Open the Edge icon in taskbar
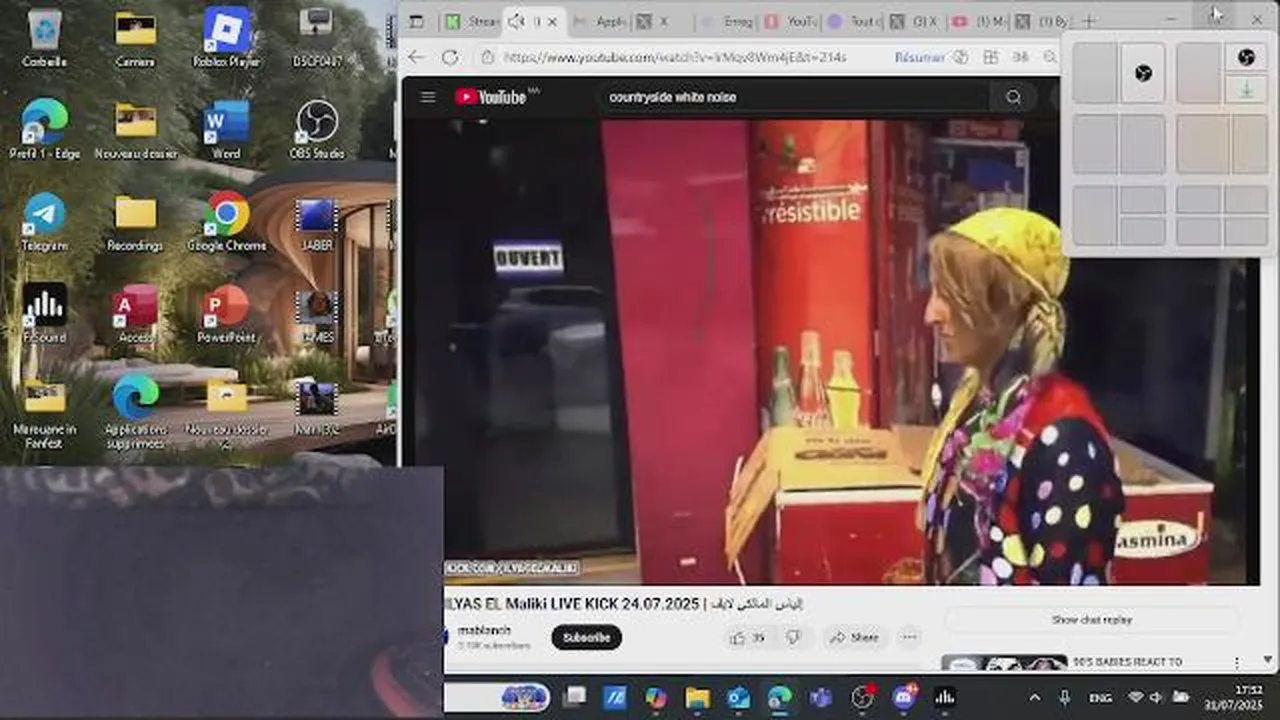This screenshot has height=720, width=1280. (x=780, y=697)
